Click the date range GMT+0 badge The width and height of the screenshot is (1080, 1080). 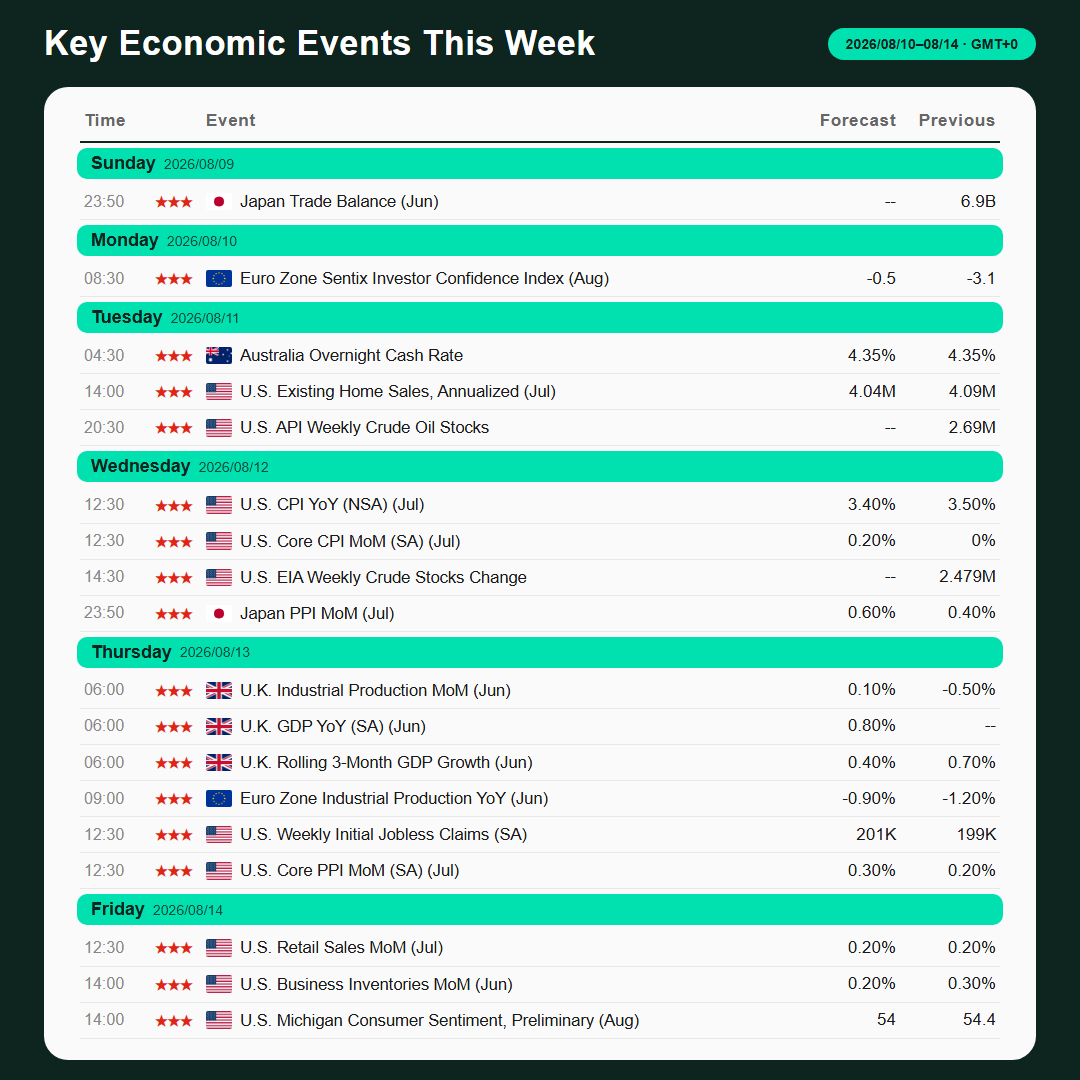click(931, 44)
